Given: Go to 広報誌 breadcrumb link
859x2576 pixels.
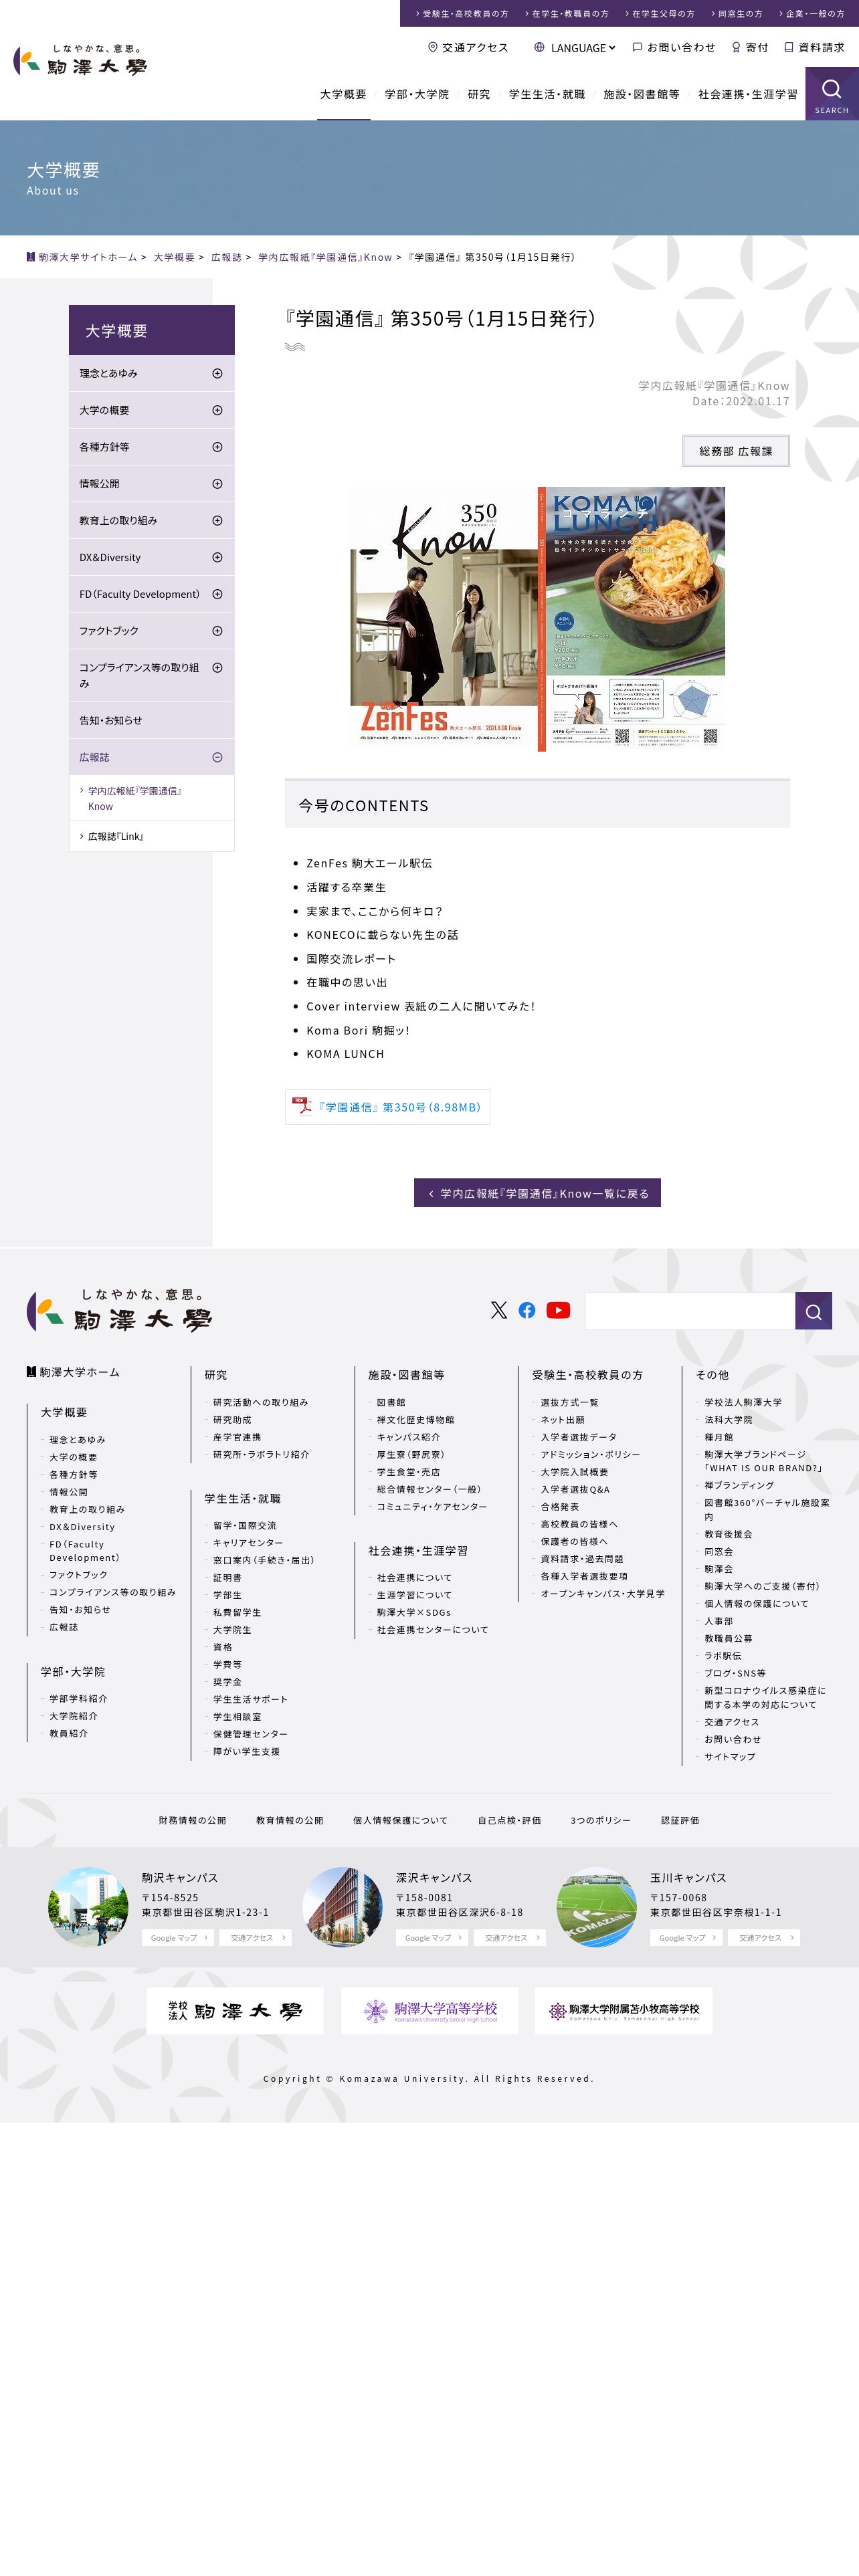Looking at the screenshot, I should pos(226,257).
